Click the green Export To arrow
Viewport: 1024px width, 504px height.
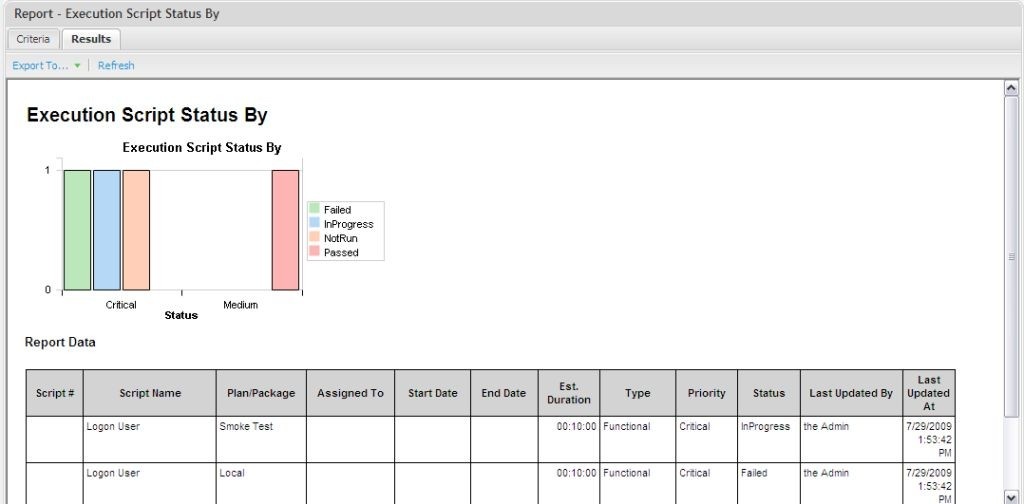click(x=77, y=66)
